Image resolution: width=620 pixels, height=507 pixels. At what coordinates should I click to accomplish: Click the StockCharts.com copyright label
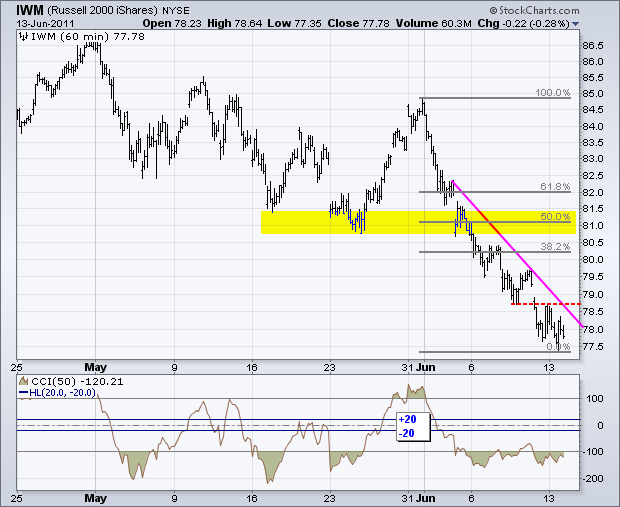534,10
